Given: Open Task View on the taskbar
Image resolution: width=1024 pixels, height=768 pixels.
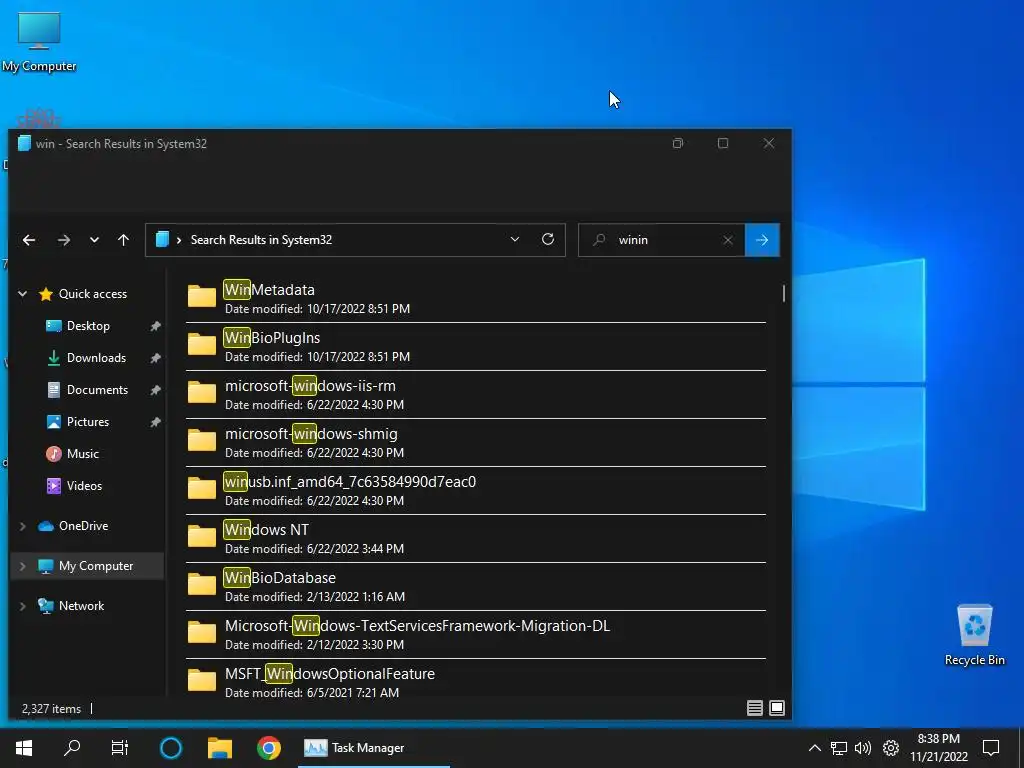Looking at the screenshot, I should [120, 748].
